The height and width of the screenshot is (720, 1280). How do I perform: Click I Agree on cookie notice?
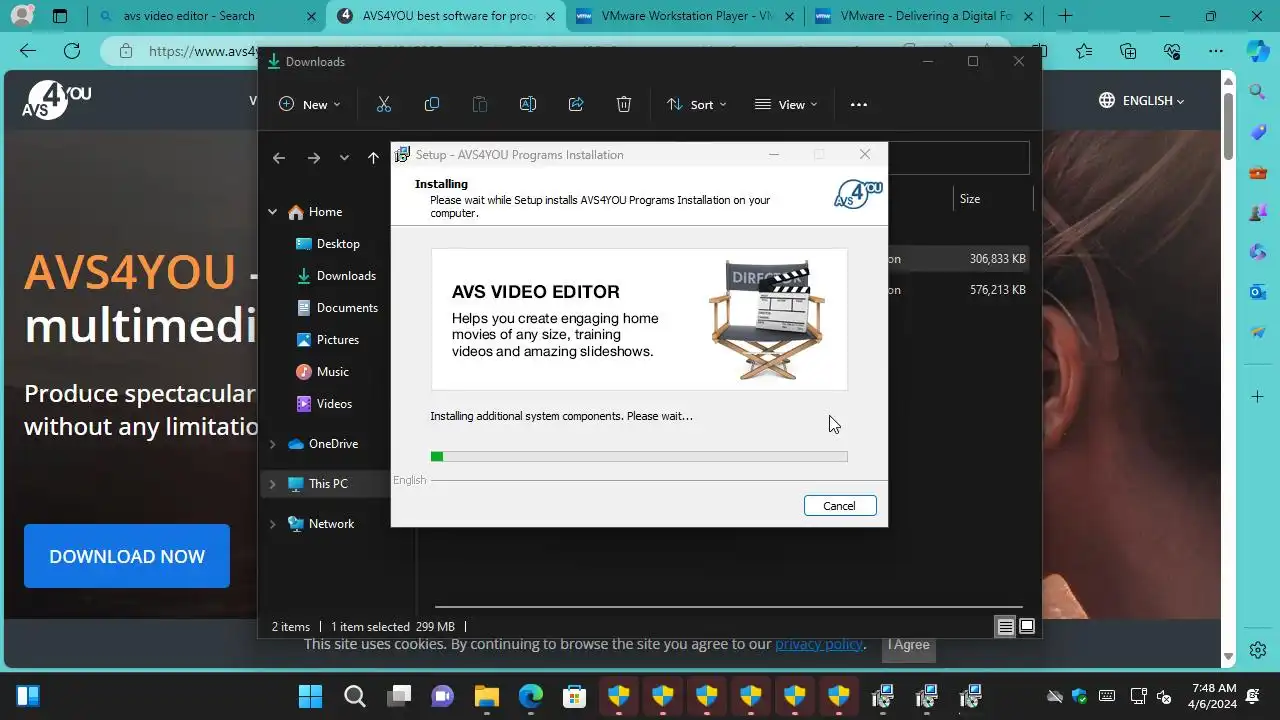[909, 645]
